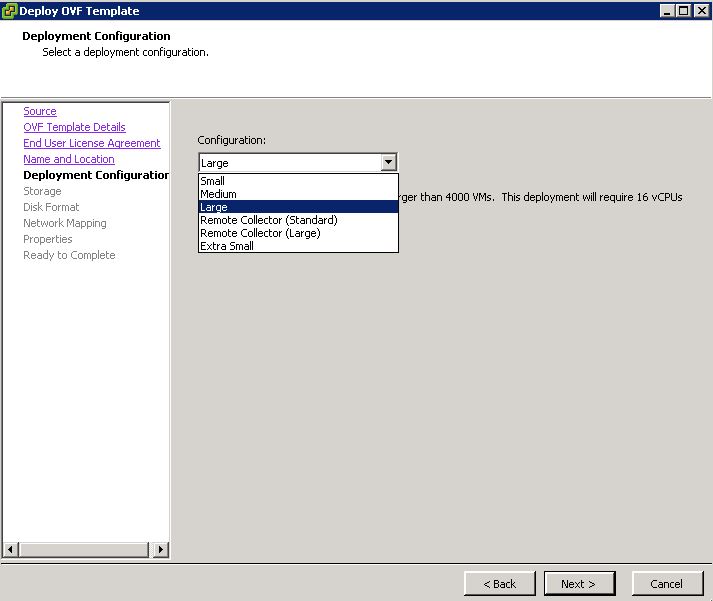Pick the highlighted Large configuration option
The image size is (713, 601).
pos(215,207)
